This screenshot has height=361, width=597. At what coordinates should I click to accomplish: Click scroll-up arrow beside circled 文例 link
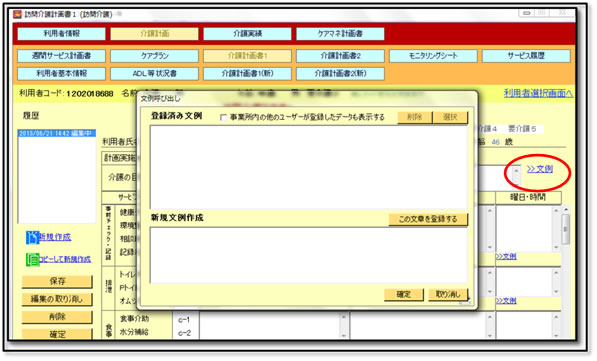coord(516,170)
